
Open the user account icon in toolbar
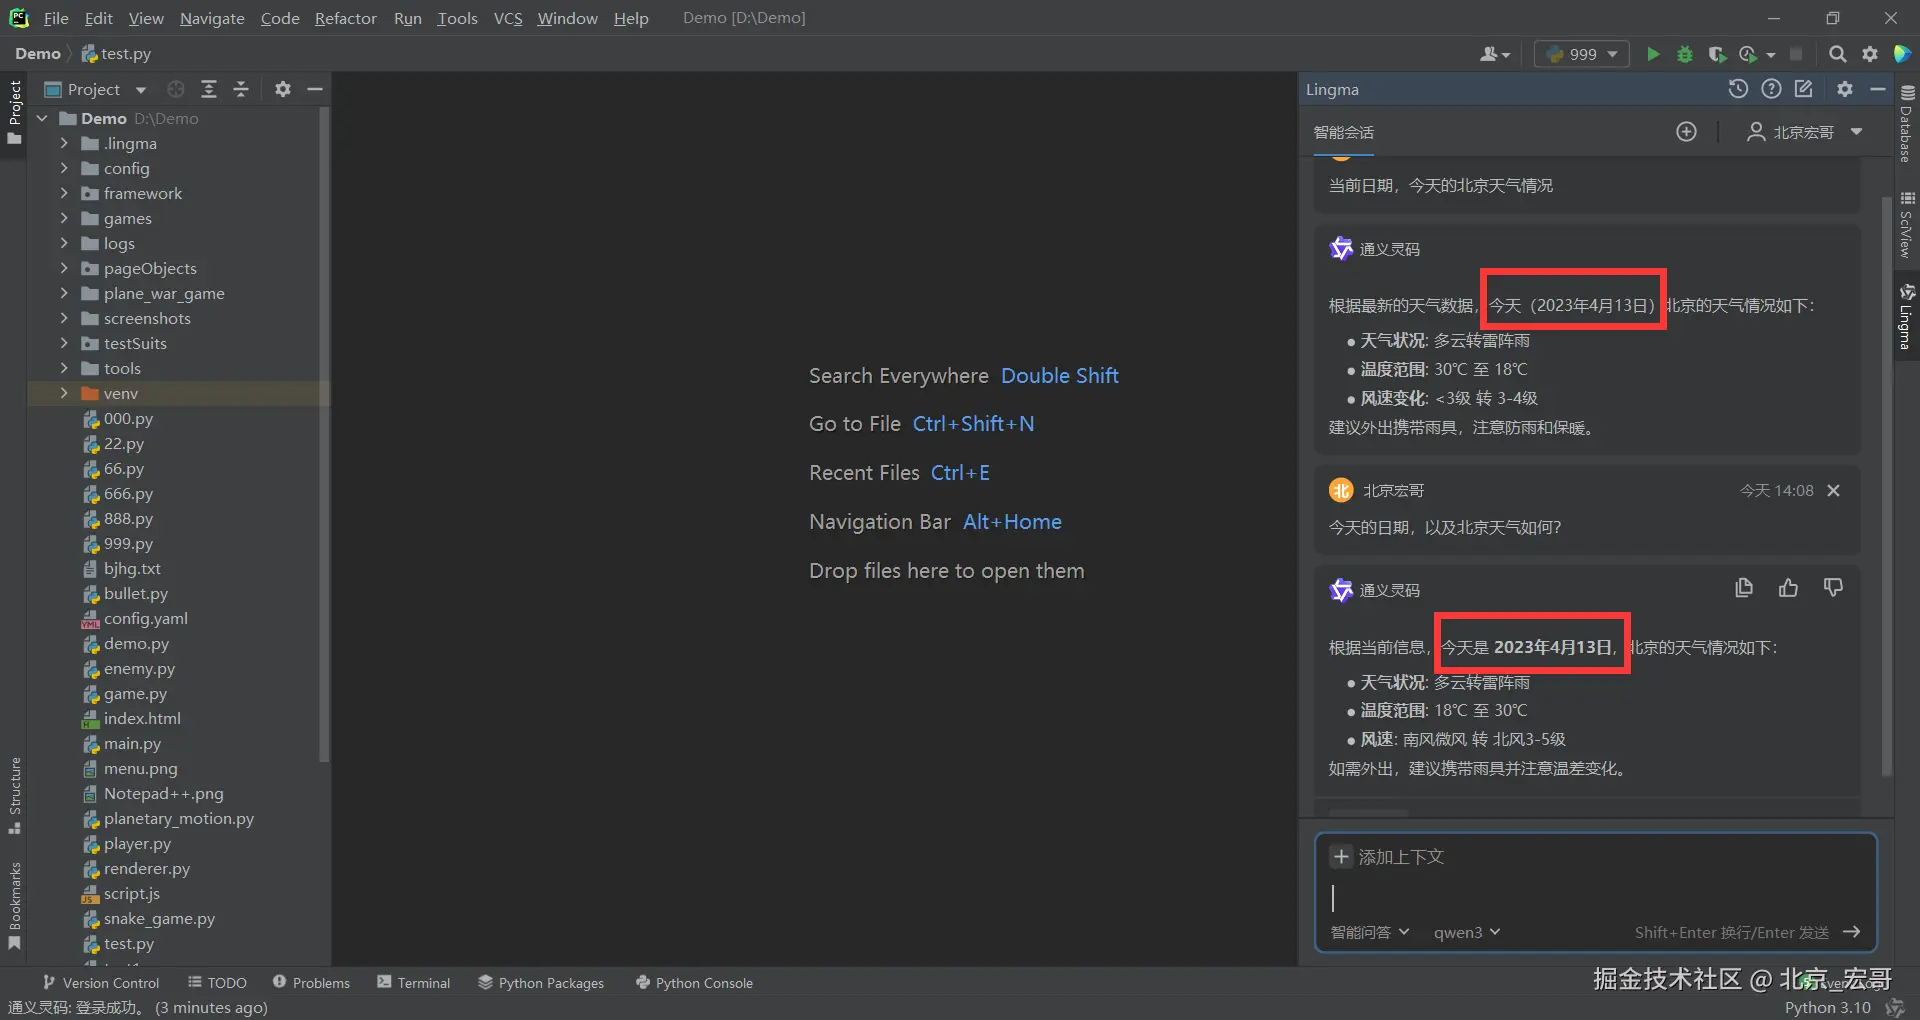tap(1495, 54)
